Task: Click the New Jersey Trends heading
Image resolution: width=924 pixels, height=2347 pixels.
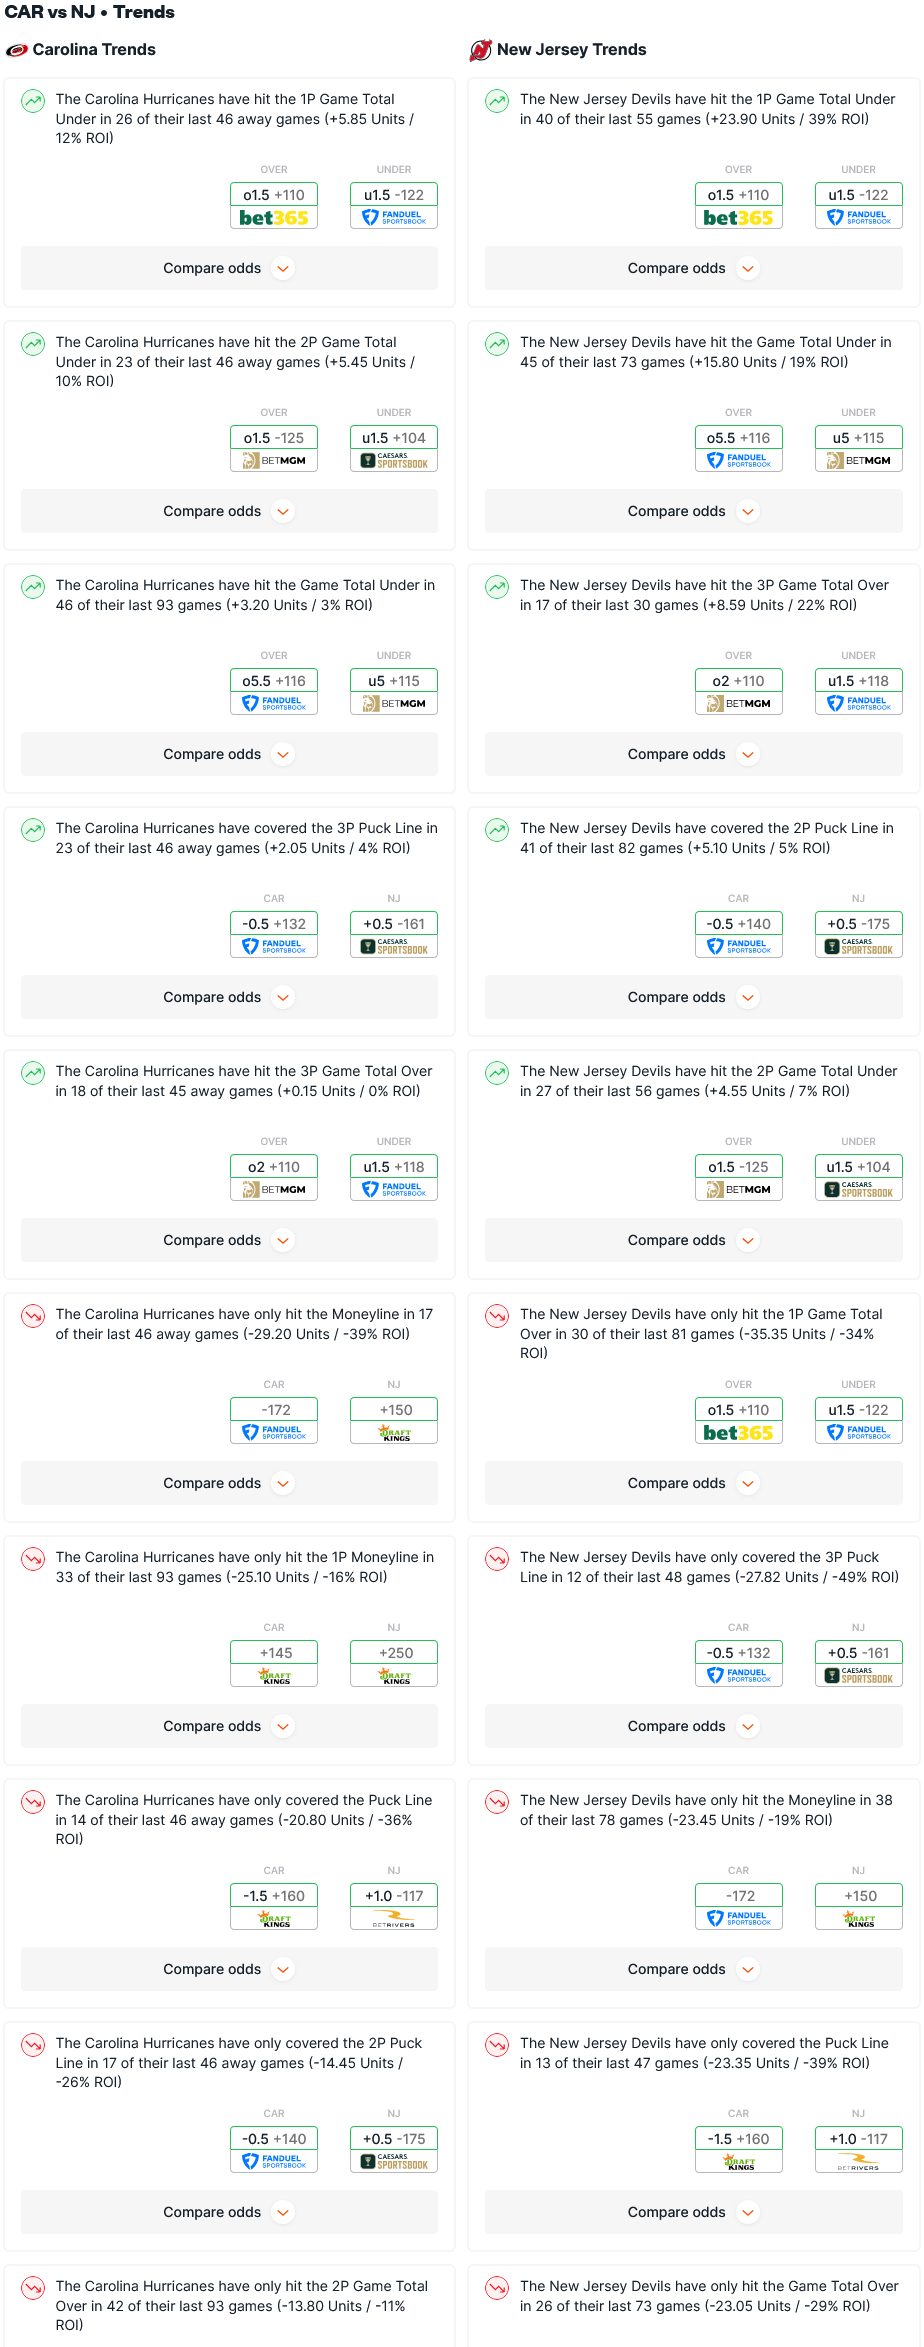Action: (x=571, y=50)
